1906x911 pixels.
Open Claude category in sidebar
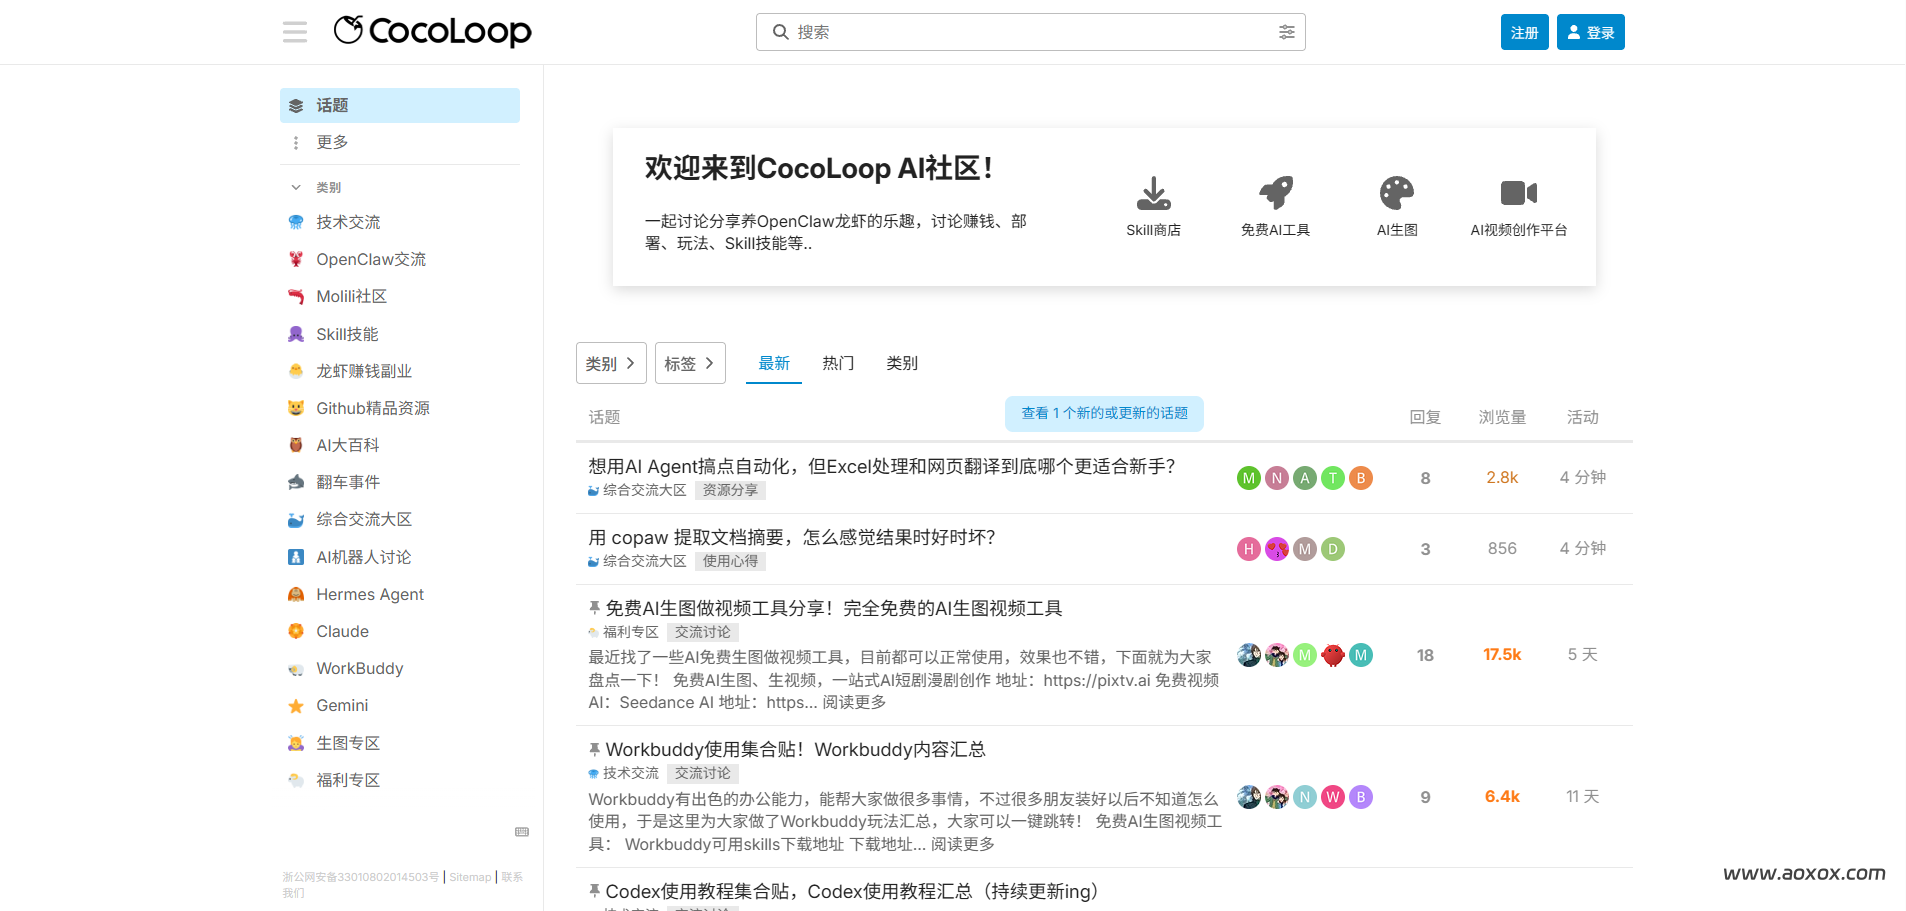pos(400,631)
